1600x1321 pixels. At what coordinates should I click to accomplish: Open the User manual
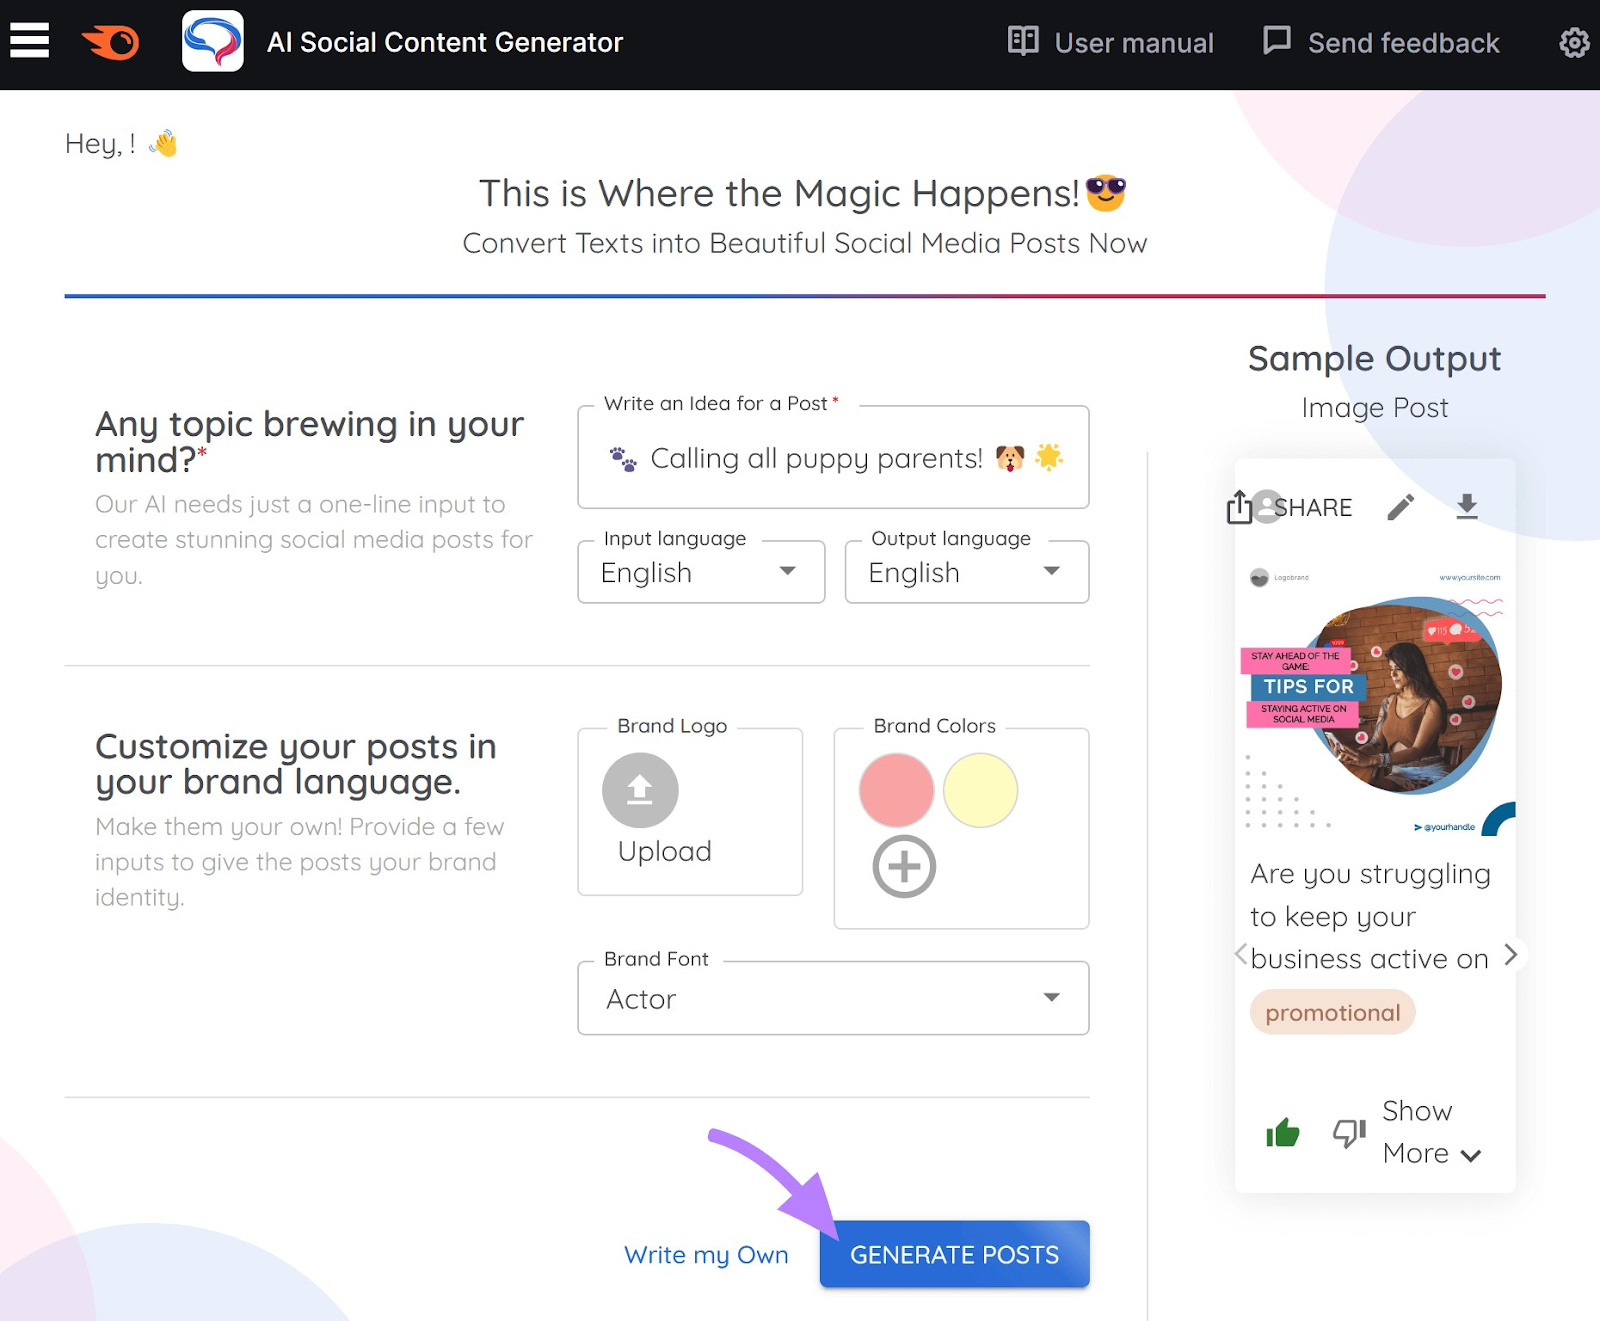click(x=1111, y=42)
